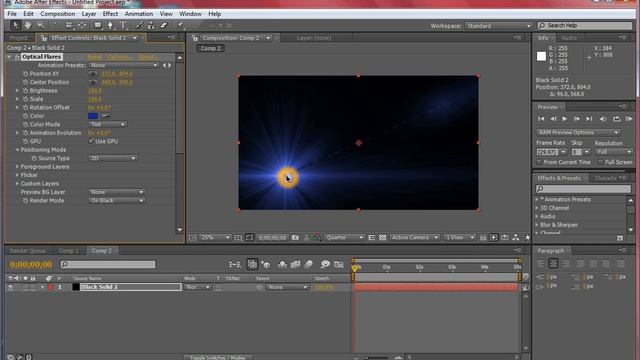Image resolution: width=640 pixels, height=360 pixels.
Task: Enable motion blur switch in timeline
Action: (309, 264)
